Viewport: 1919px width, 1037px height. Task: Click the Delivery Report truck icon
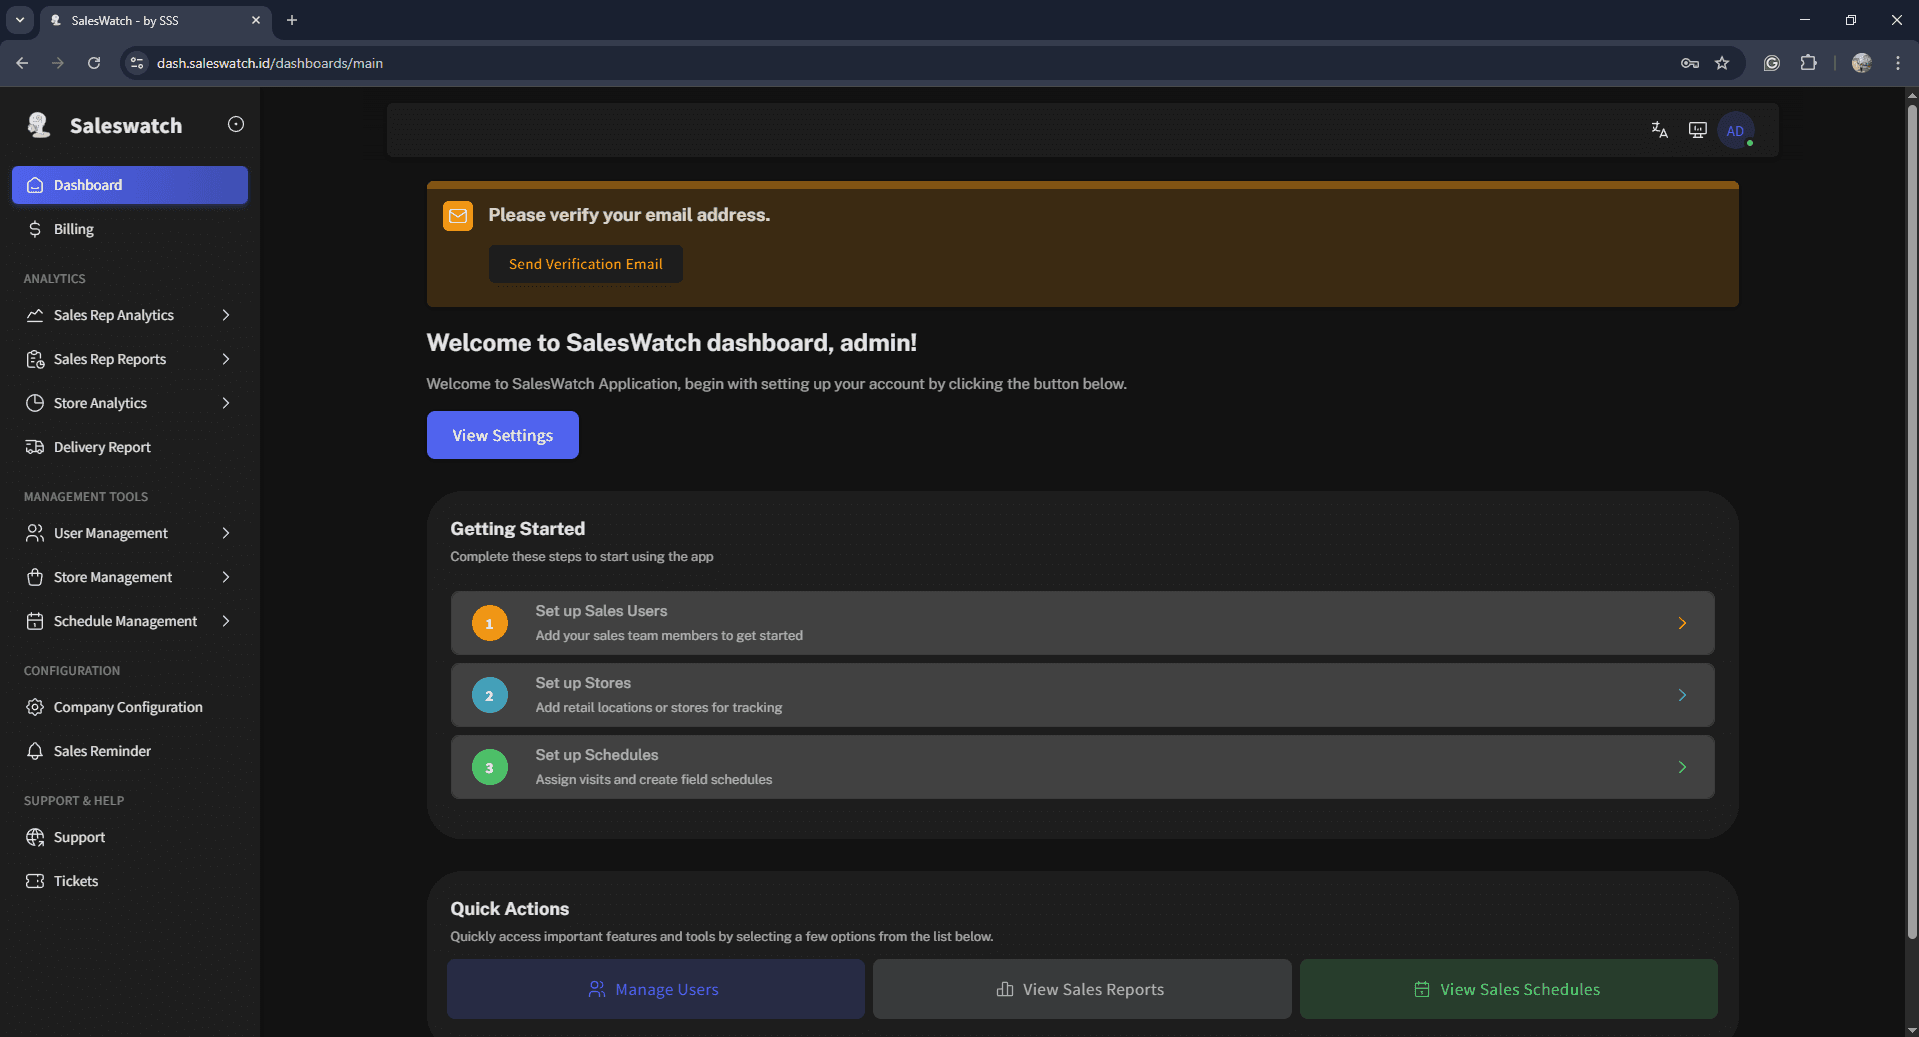tap(35, 447)
